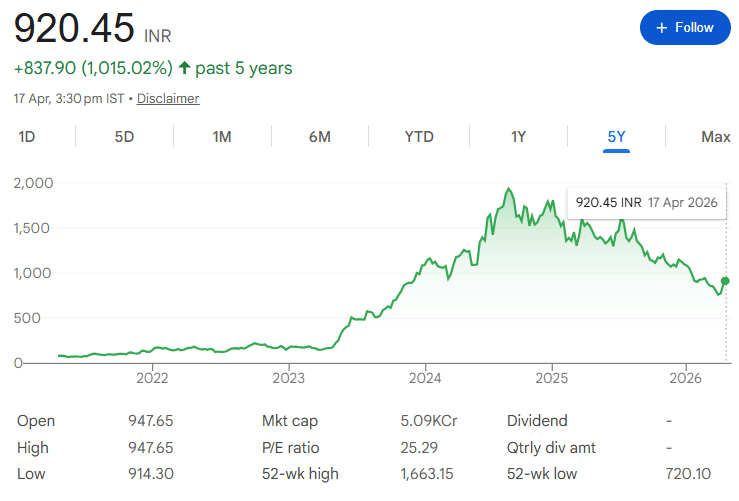Select the active 5Y tab
The image size is (739, 501).
point(616,137)
